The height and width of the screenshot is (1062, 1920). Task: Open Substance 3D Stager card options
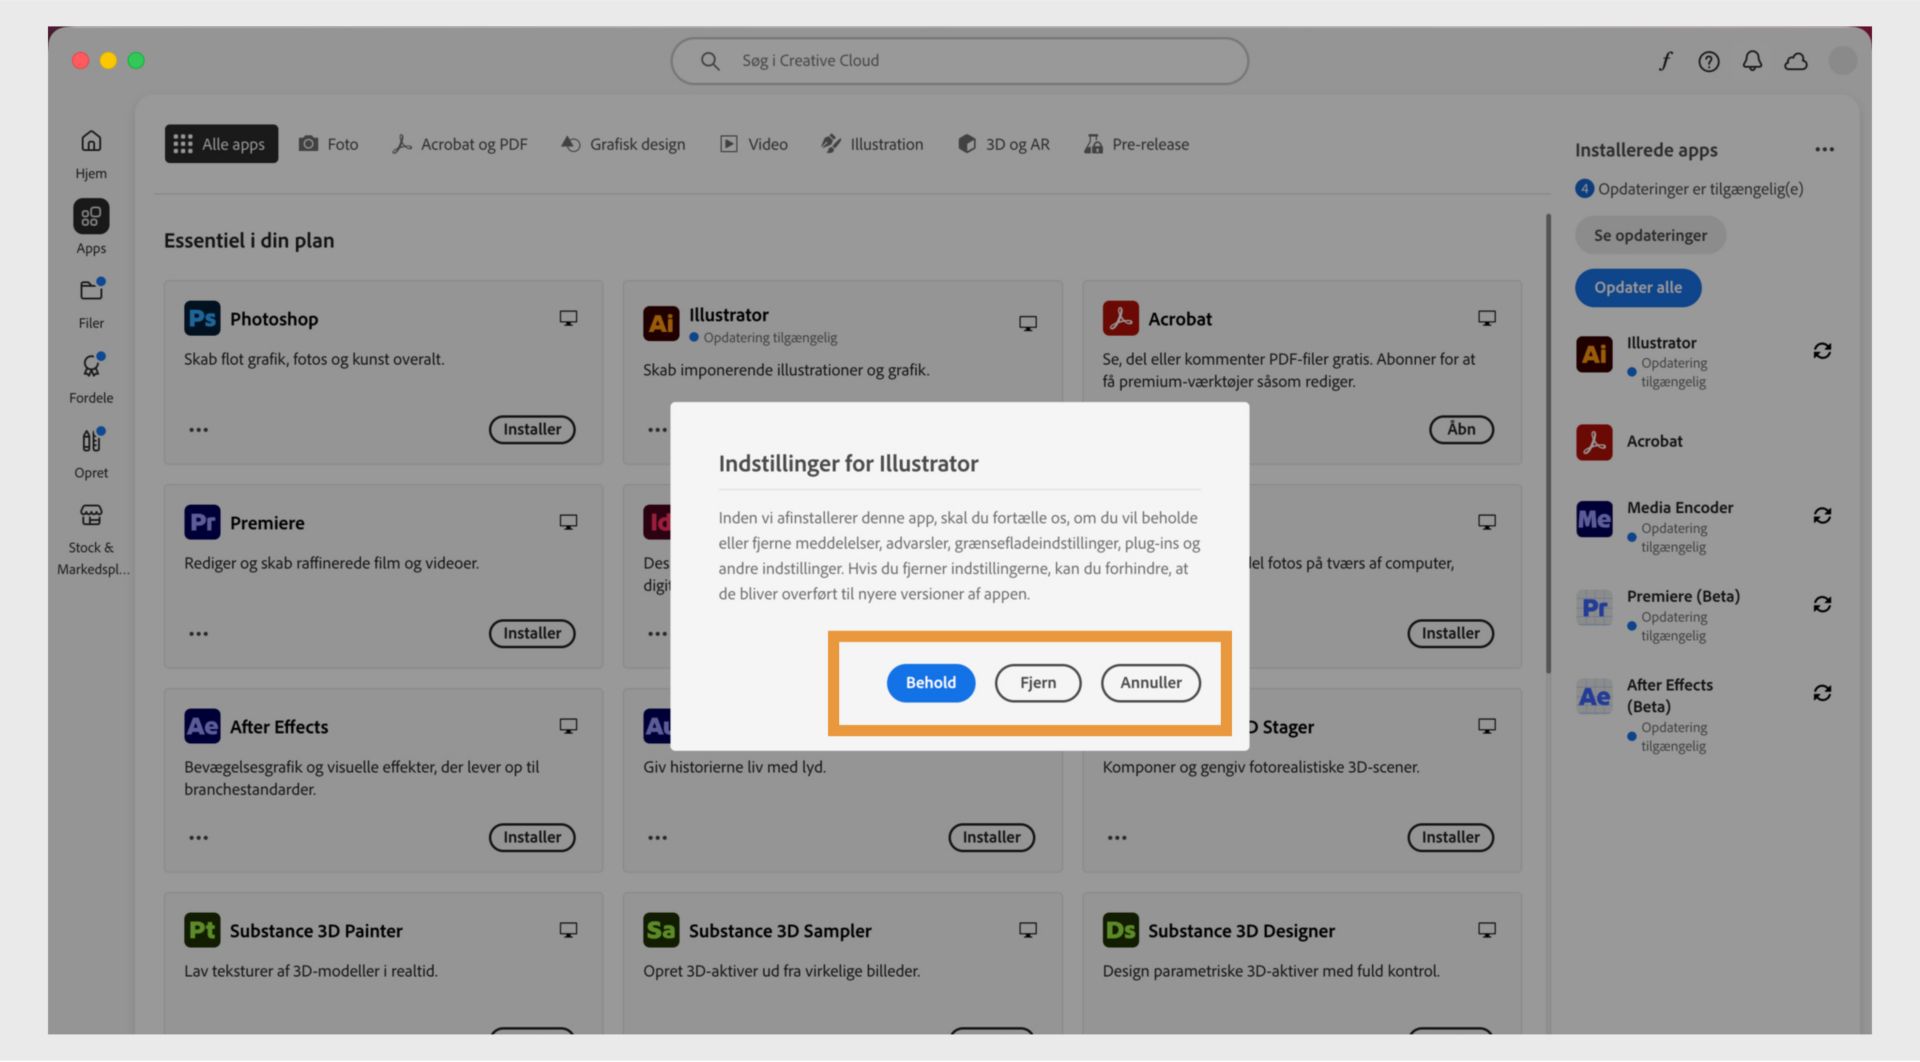1117,838
